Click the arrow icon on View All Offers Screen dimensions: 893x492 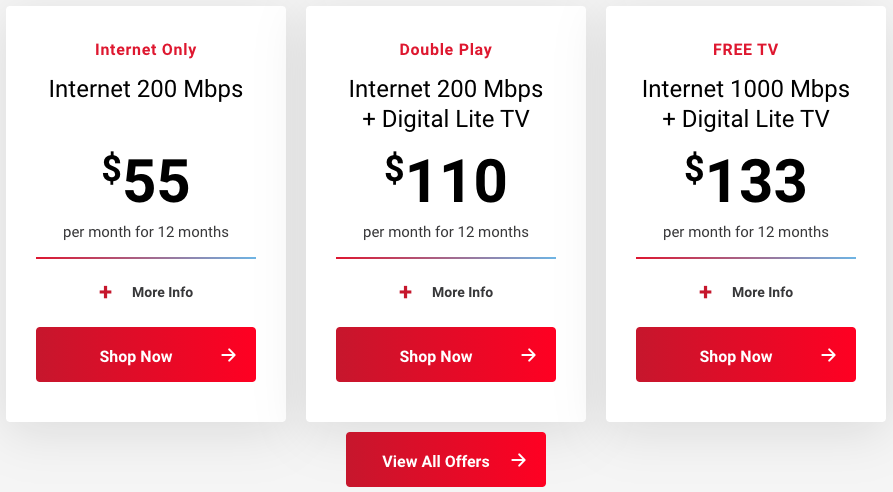[x=518, y=460]
